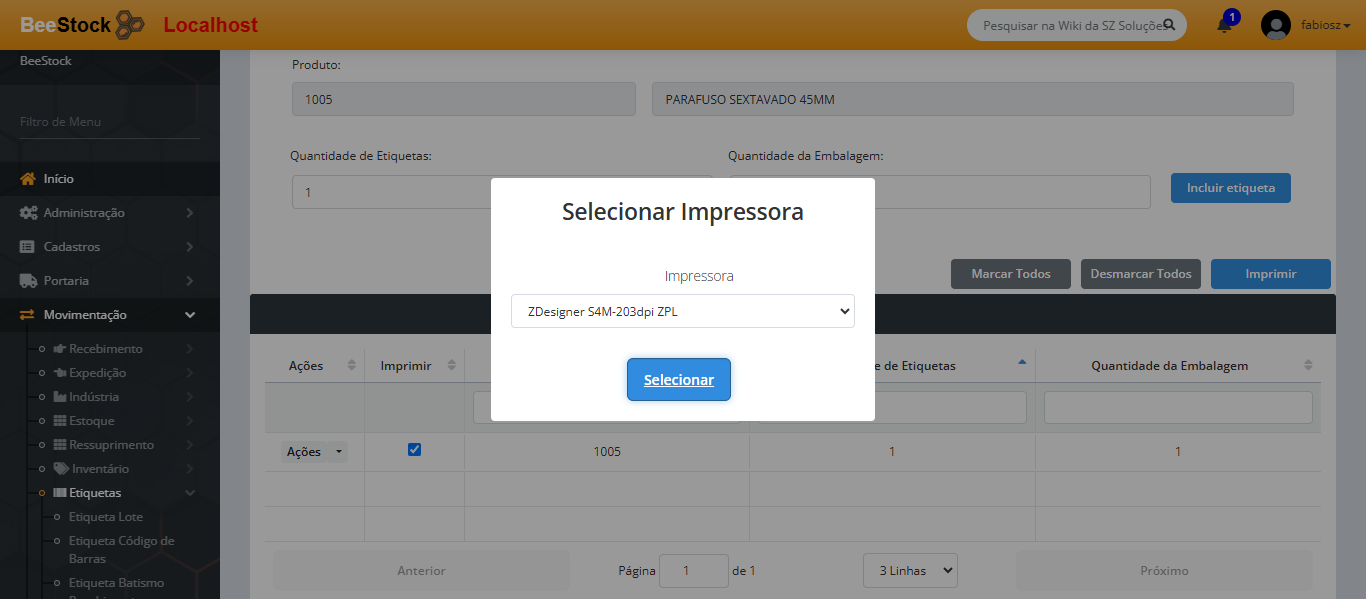Open Etiqueta Lote menu item
Screen dimensions: 1366x599
105,517
